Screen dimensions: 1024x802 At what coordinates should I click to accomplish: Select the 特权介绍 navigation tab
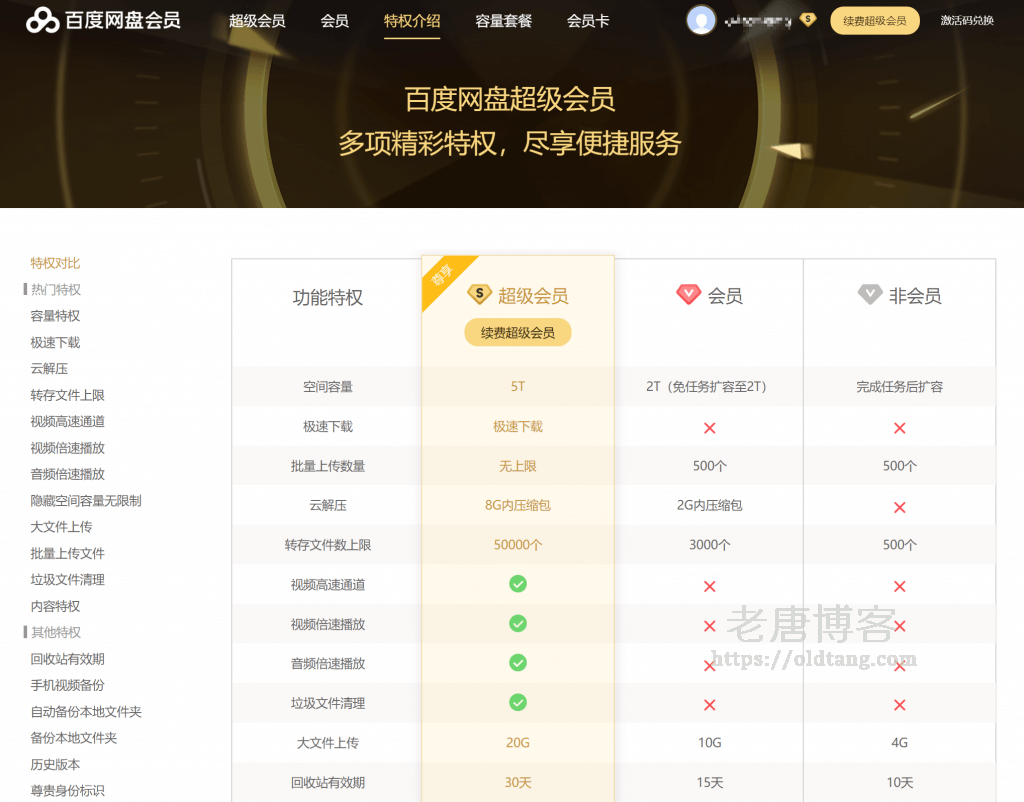point(411,21)
